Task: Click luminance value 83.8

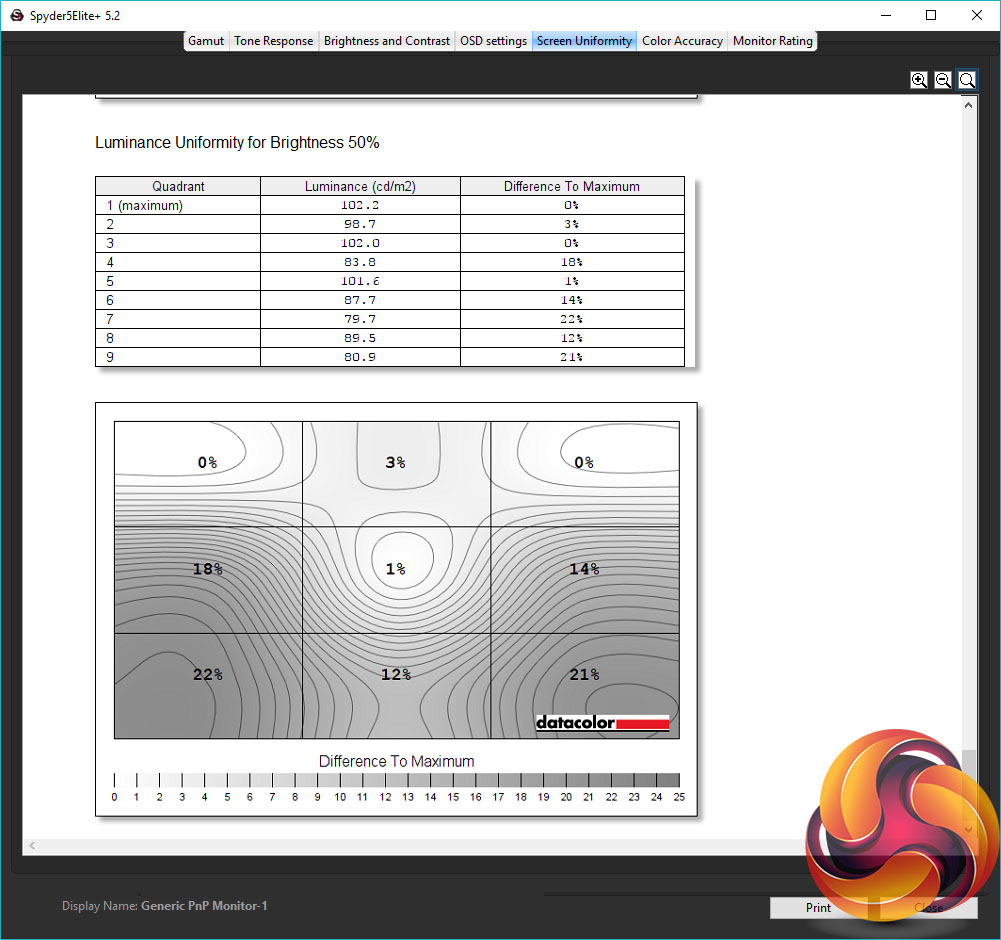Action: [360, 262]
